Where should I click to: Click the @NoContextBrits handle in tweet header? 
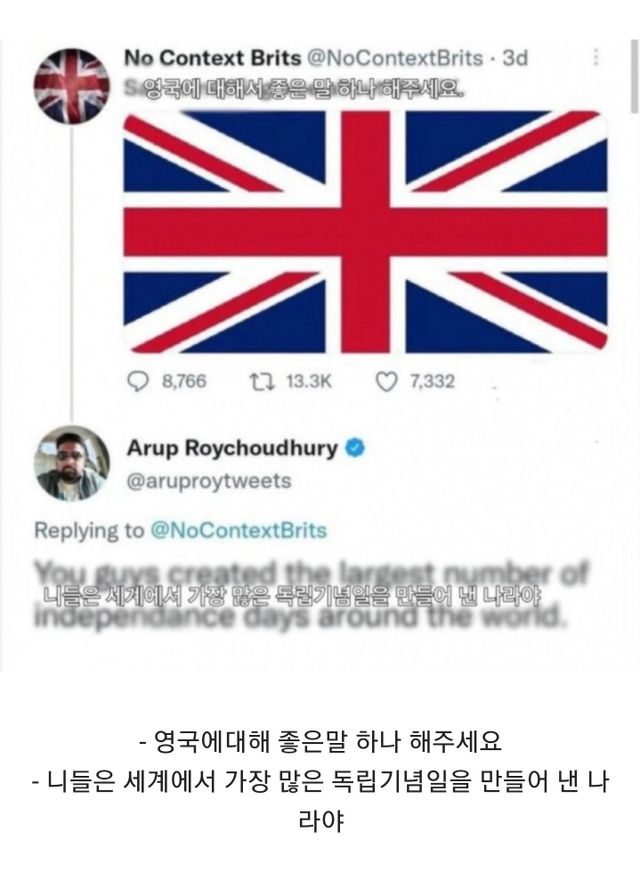[395, 58]
